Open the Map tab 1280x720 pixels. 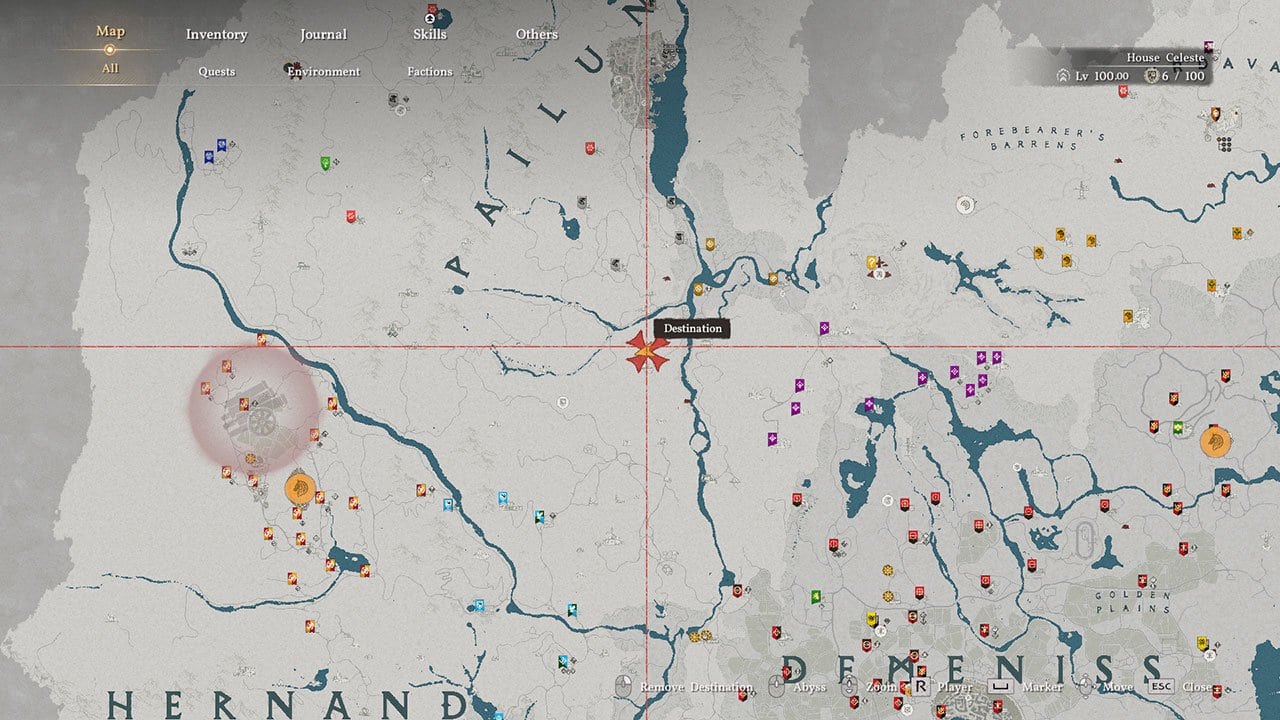[x=110, y=31]
